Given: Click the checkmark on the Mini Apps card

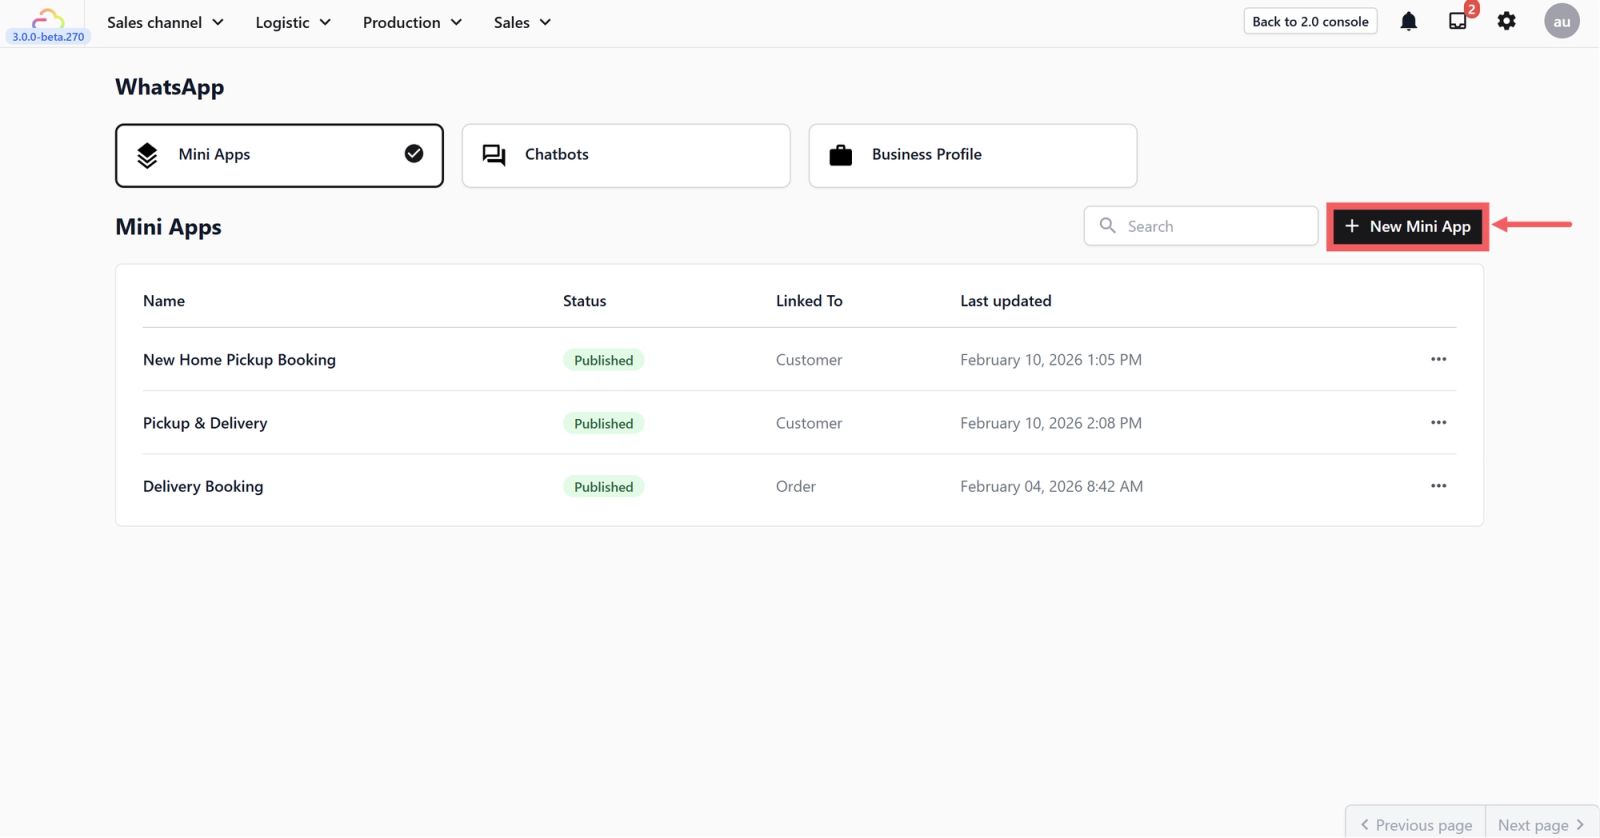Looking at the screenshot, I should point(414,153).
